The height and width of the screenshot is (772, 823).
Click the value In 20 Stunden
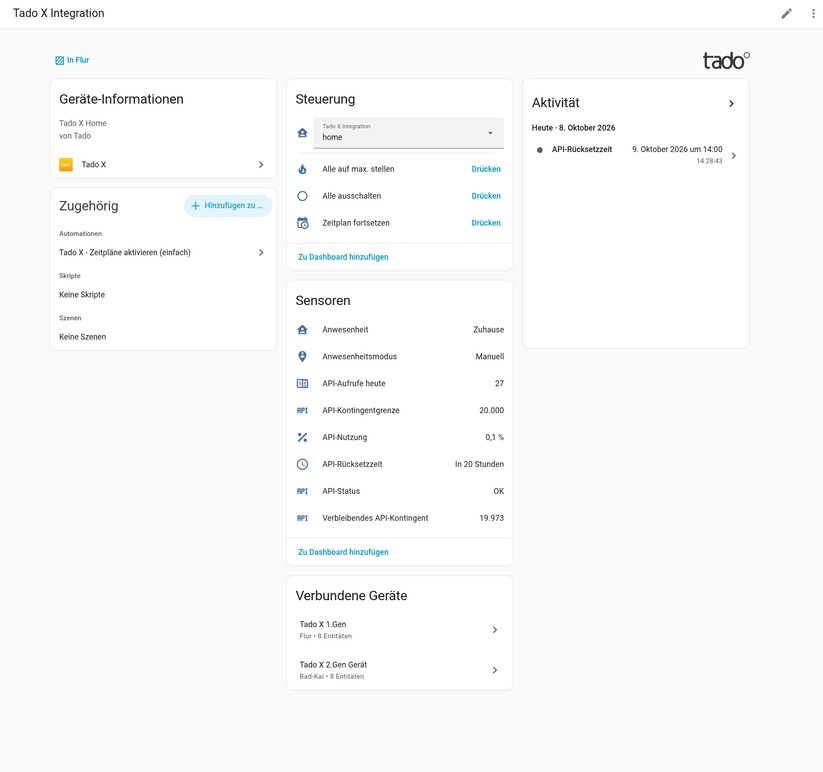tap(479, 464)
